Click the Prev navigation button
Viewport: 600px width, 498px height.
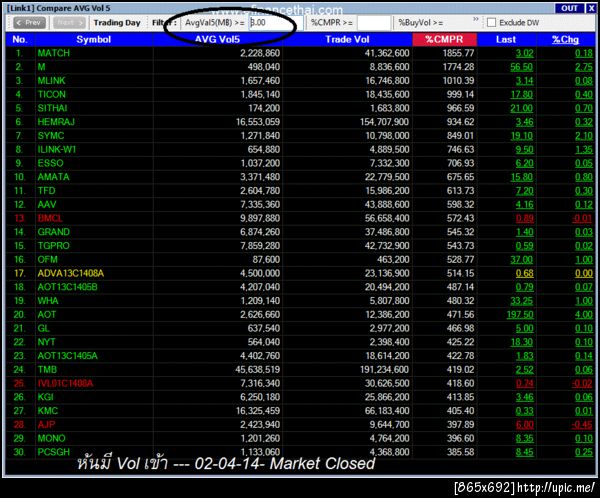29,23
